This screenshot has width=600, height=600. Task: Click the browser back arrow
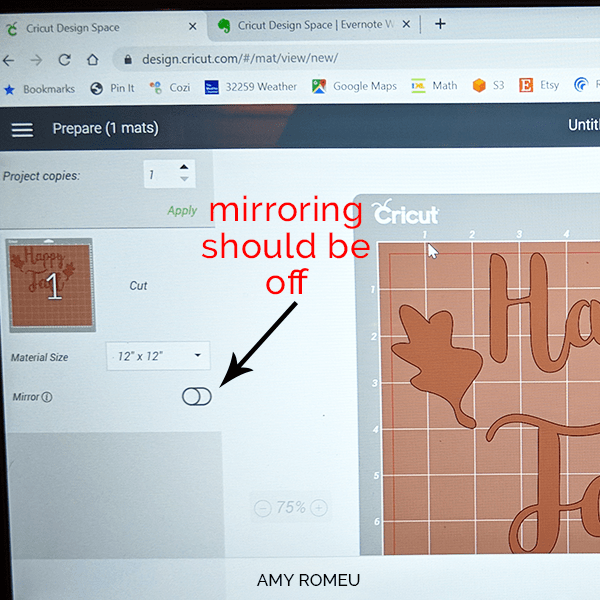tap(8, 60)
